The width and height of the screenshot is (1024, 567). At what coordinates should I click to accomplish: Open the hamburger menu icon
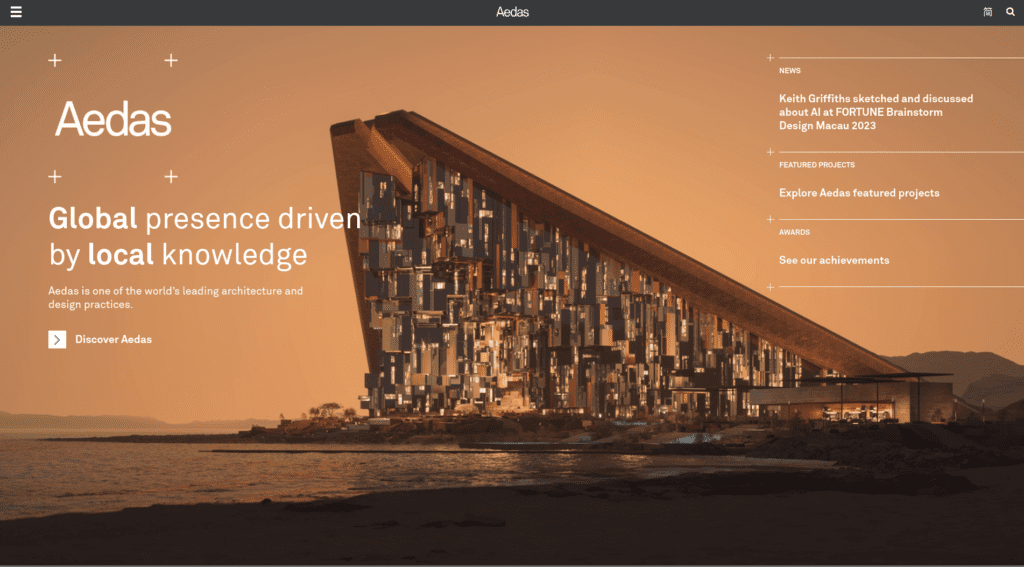pos(16,12)
